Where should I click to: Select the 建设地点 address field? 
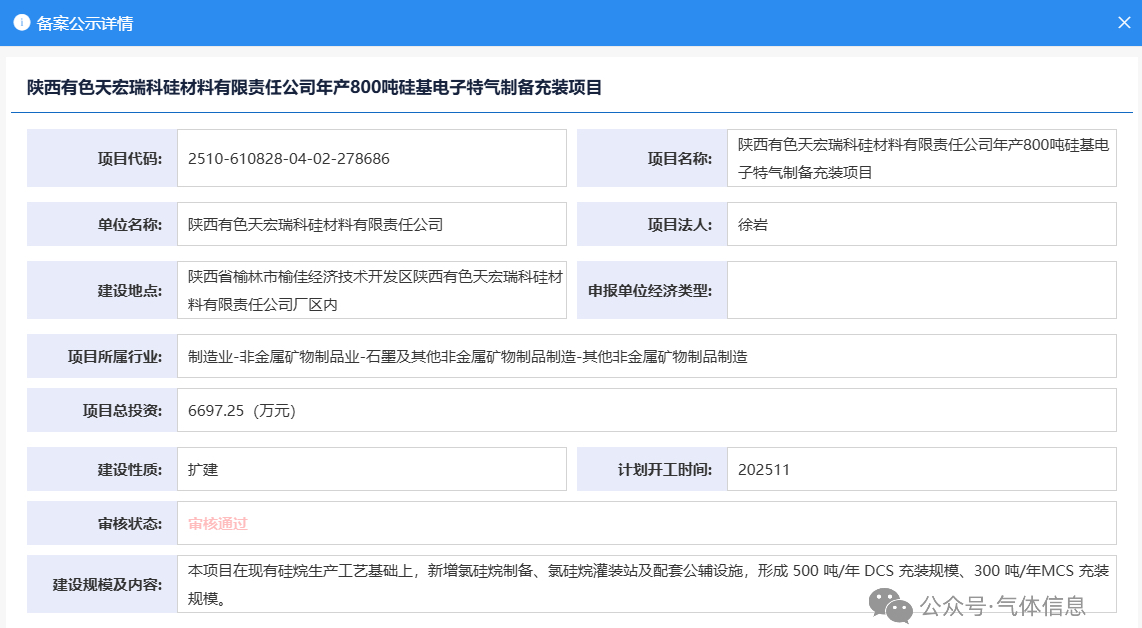click(370, 290)
